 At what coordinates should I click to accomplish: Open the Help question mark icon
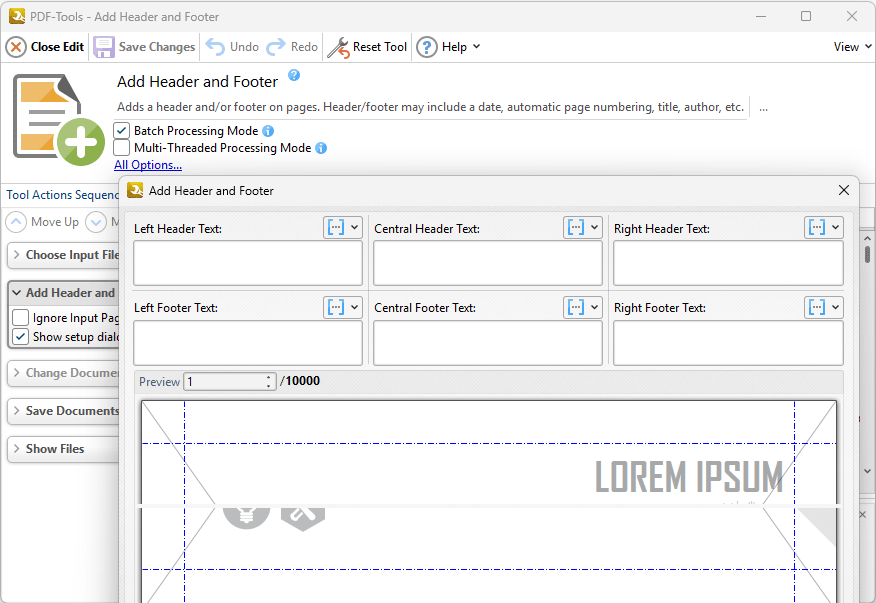pyautogui.click(x=427, y=47)
